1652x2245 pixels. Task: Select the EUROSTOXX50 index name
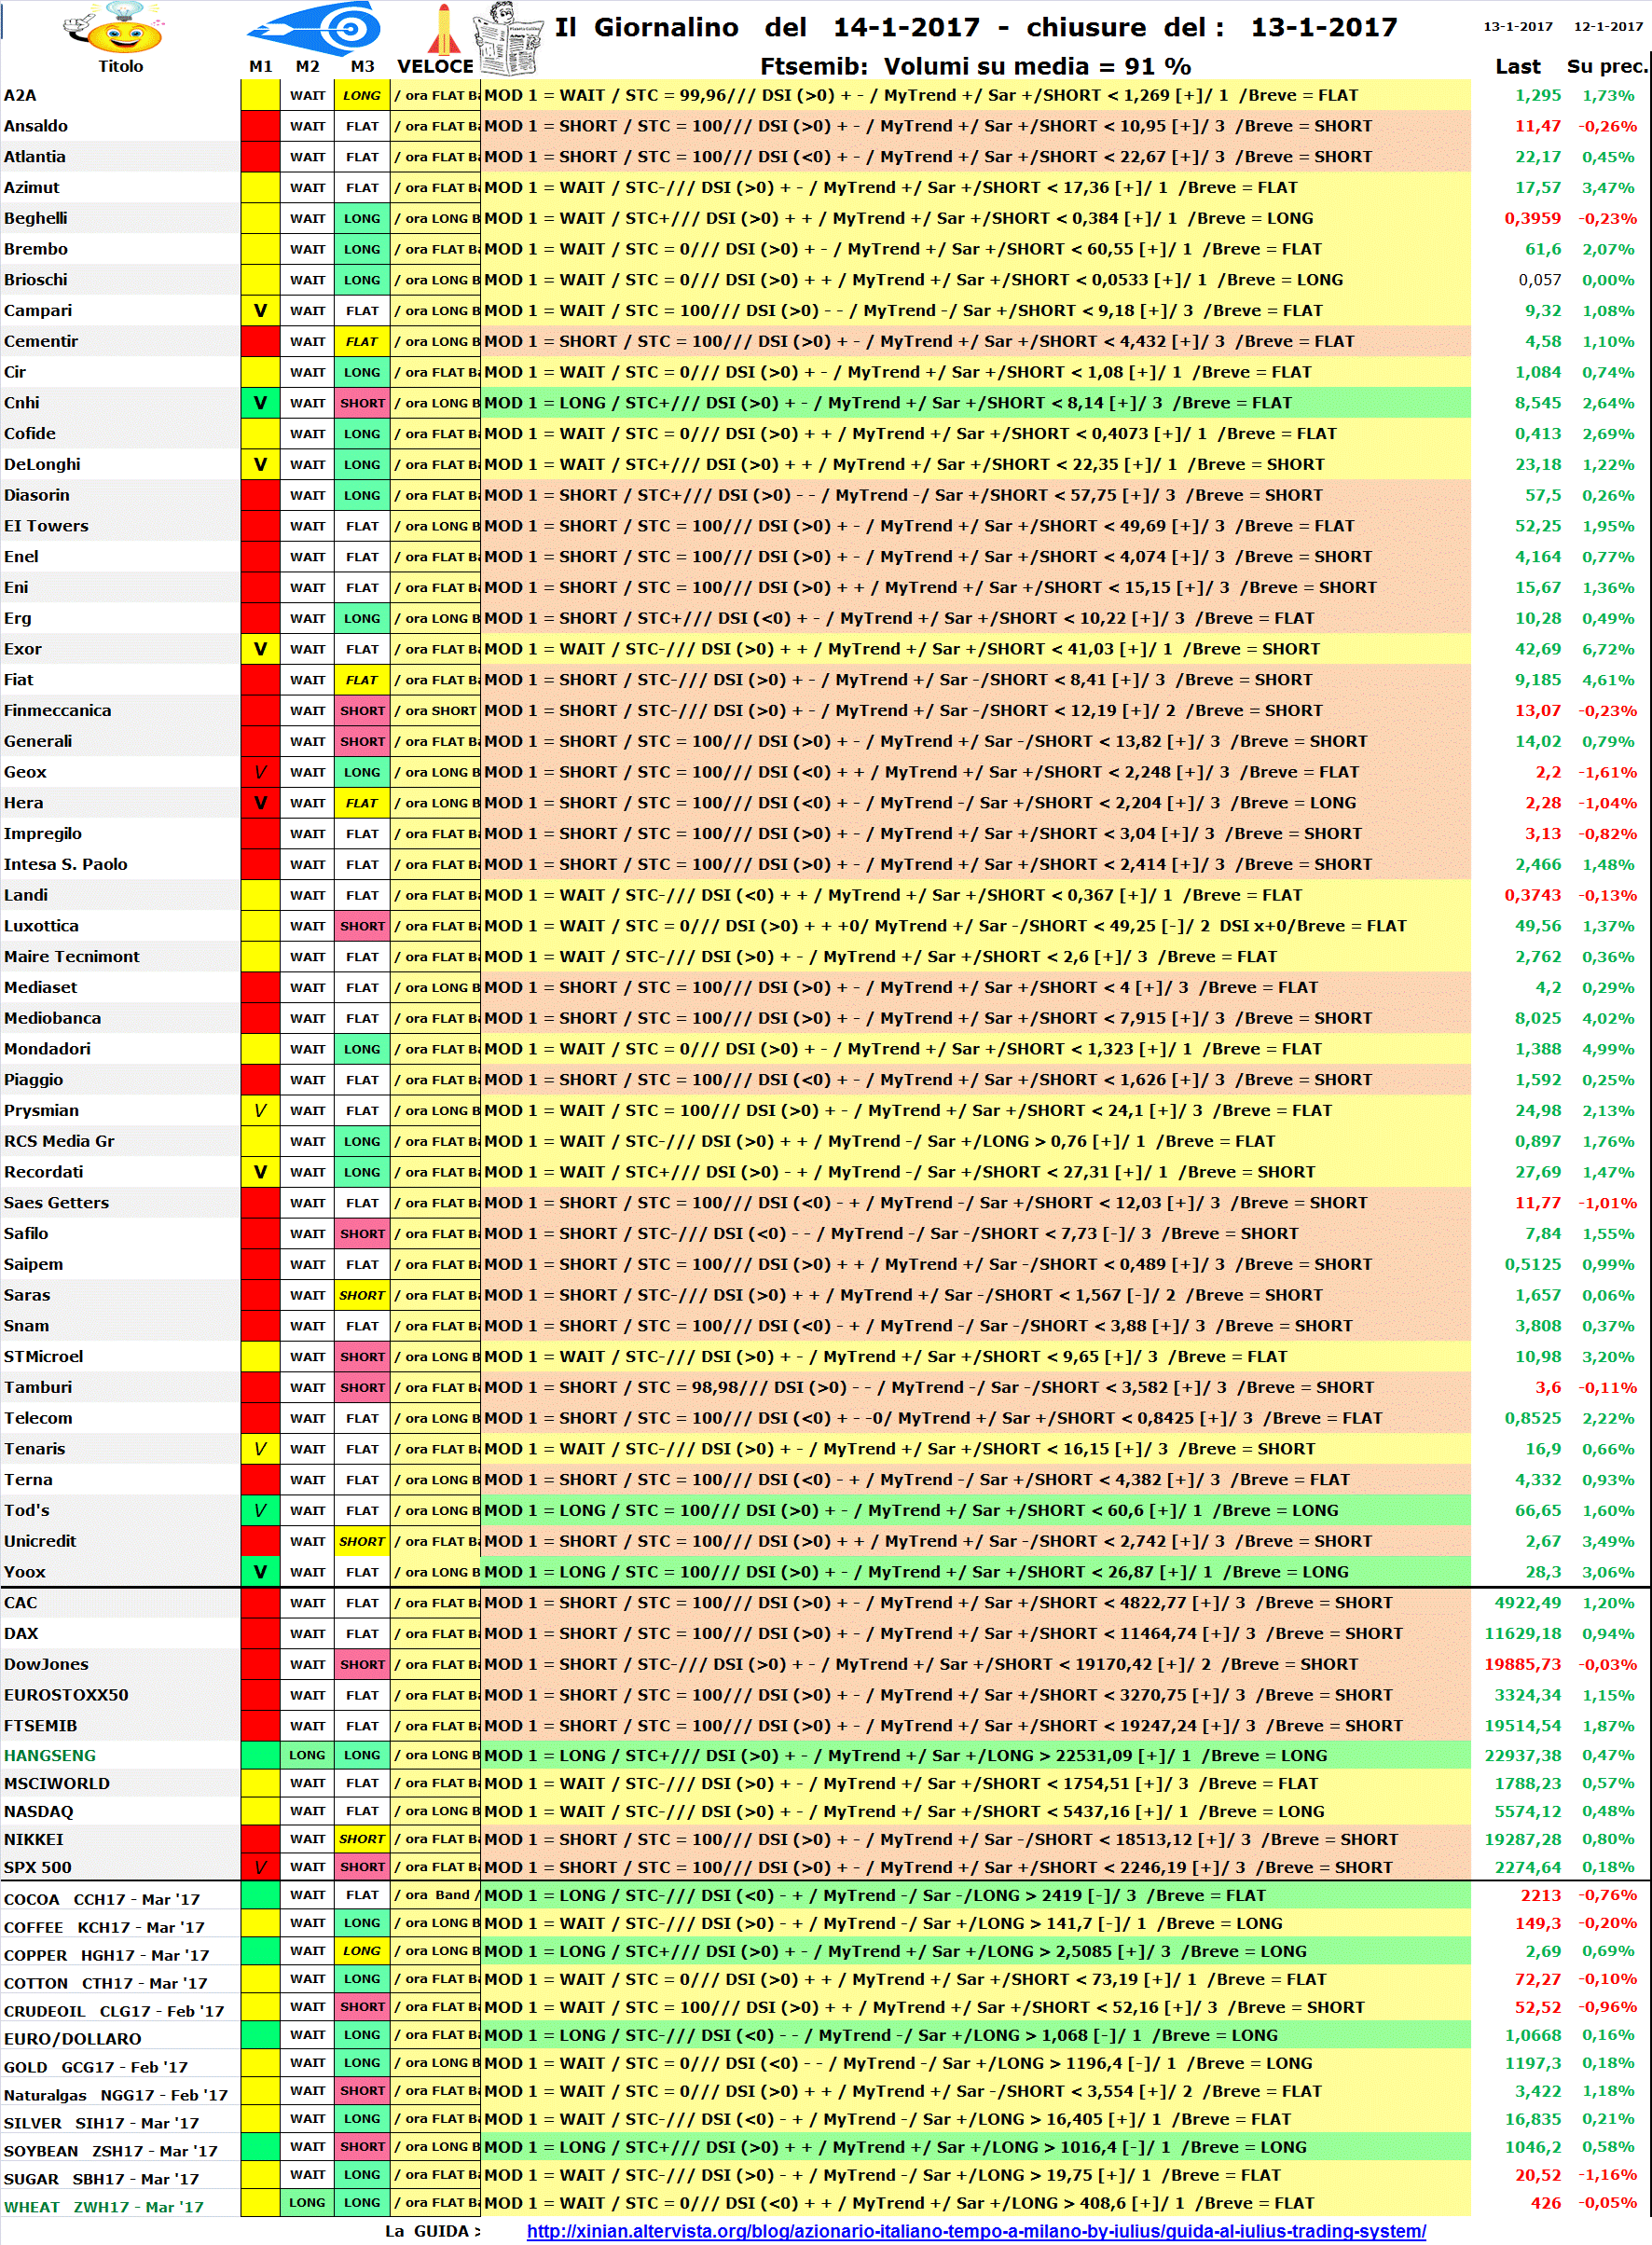(66, 1695)
